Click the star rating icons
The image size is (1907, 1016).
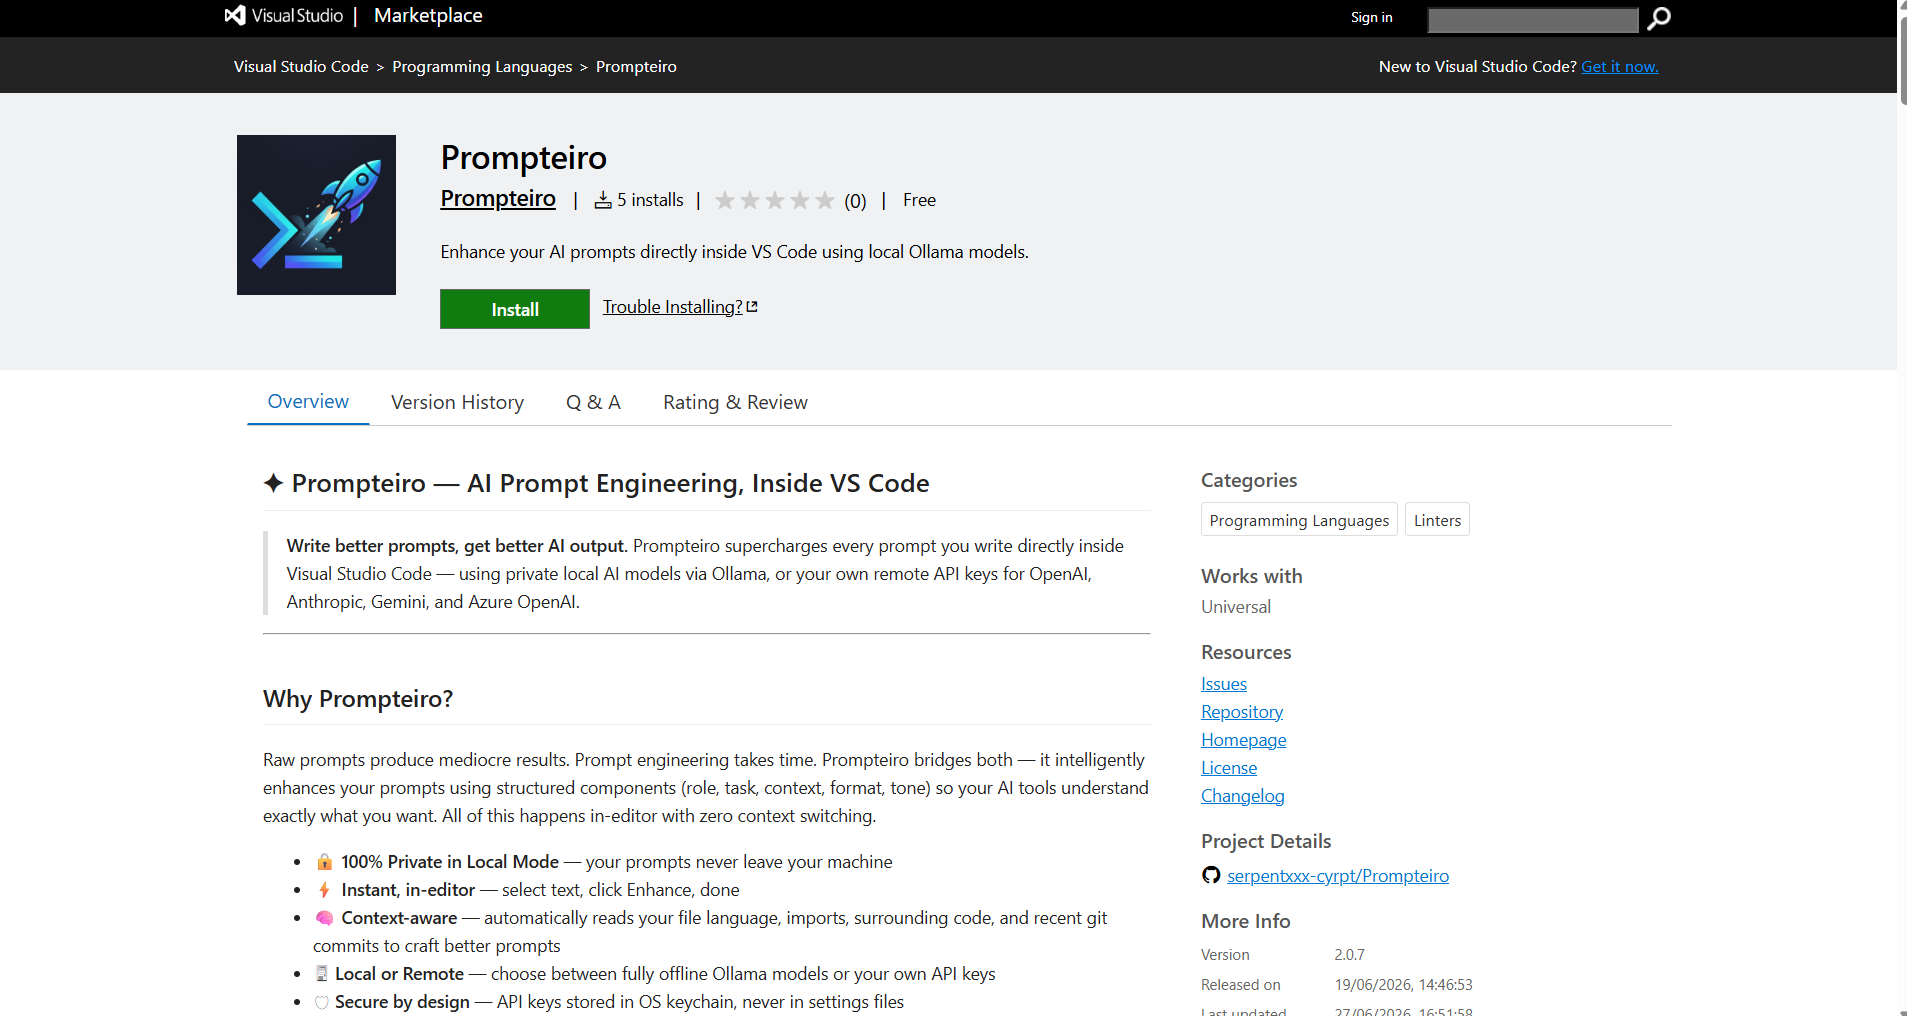click(775, 200)
